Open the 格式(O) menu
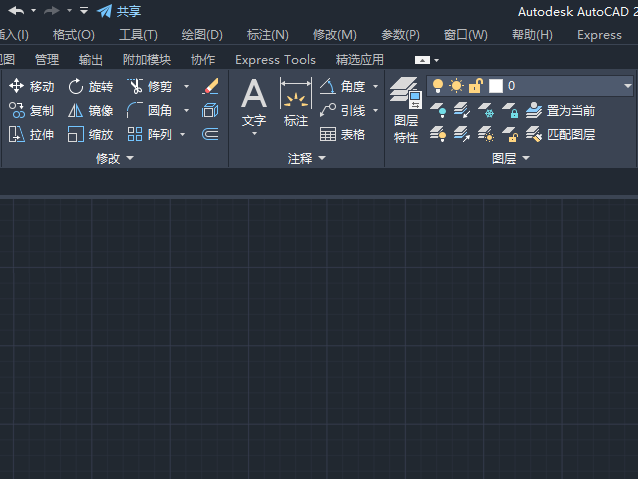Screen dimensions: 638x479 74,35
